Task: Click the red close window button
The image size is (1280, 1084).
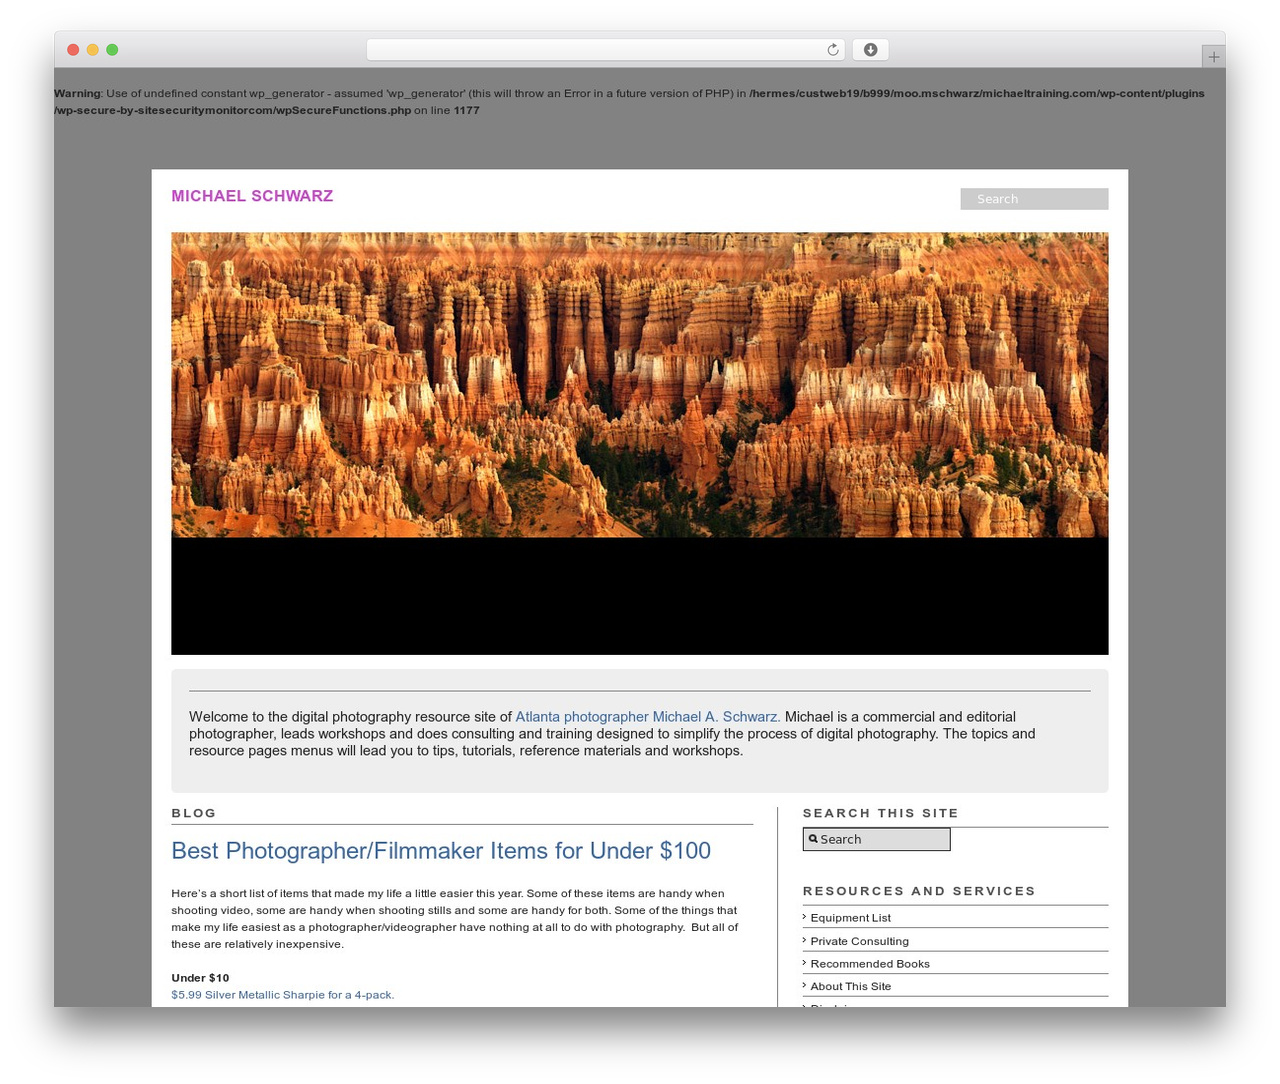Action: [73, 50]
